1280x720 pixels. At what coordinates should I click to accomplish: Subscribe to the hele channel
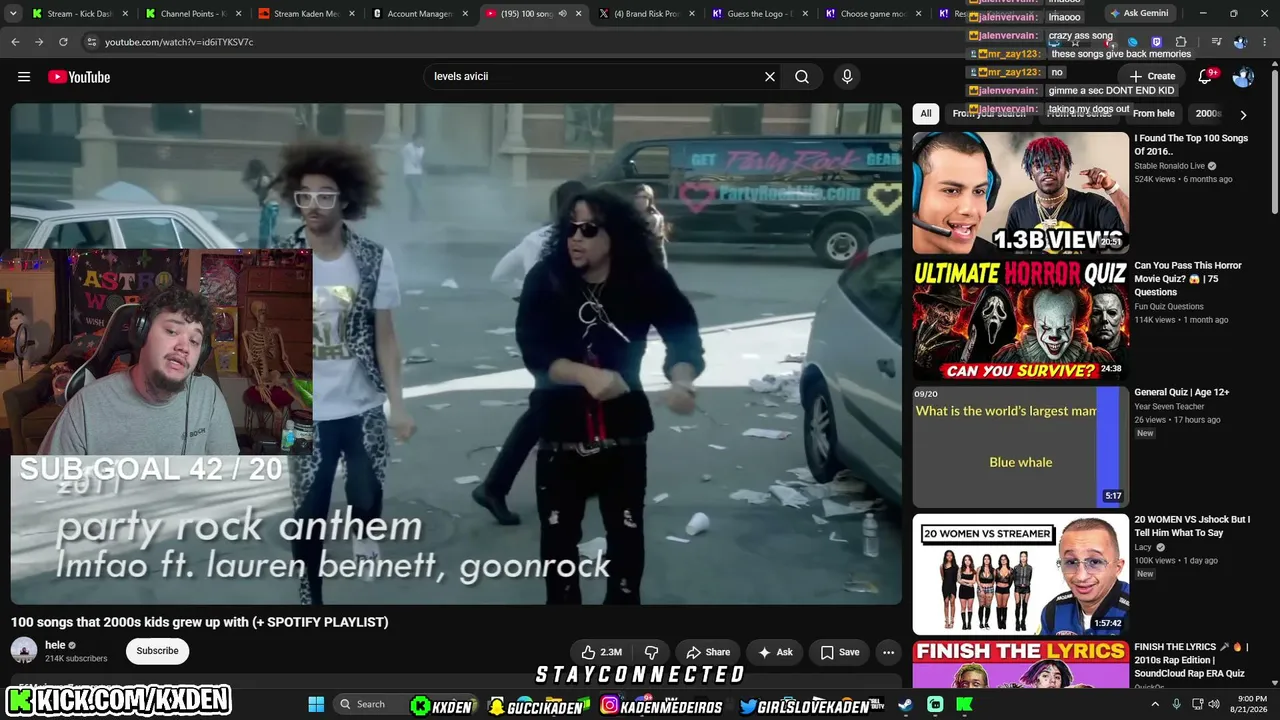[157, 651]
